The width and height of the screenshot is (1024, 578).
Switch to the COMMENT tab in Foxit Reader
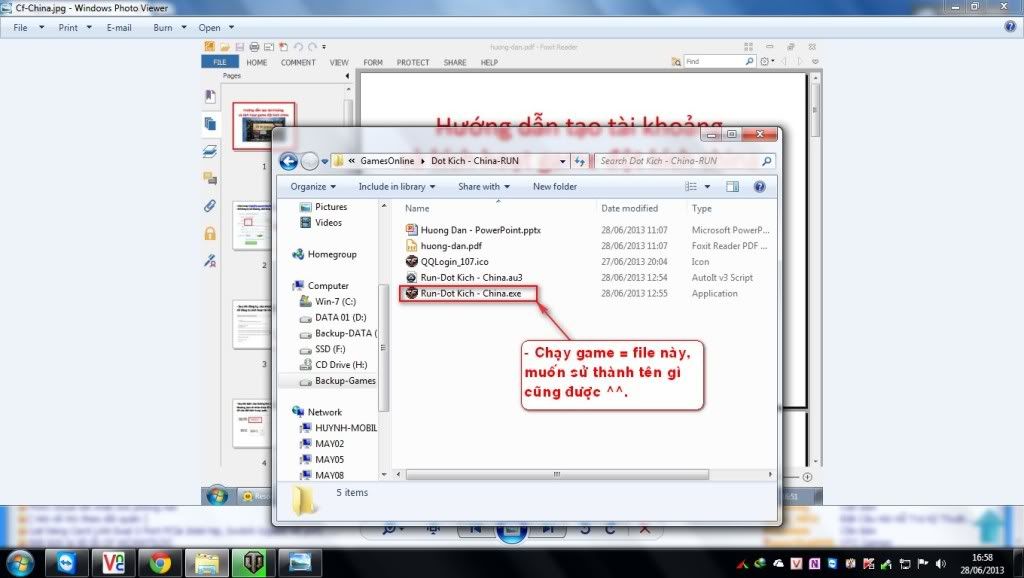[298, 62]
